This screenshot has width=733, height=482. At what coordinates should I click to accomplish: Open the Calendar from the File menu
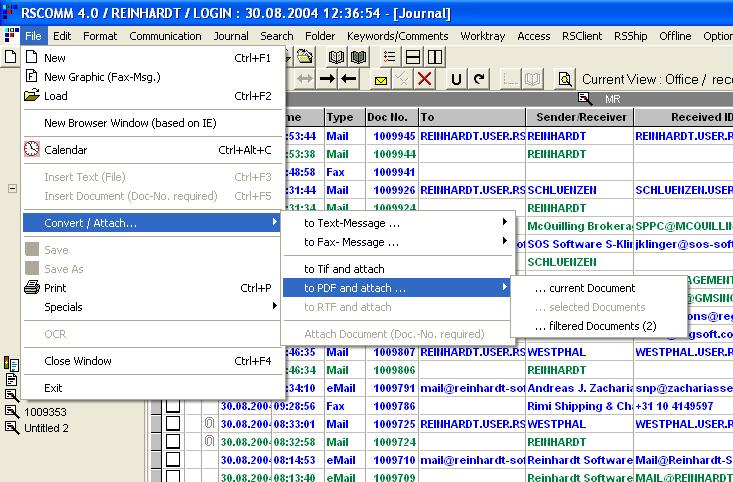pos(66,150)
